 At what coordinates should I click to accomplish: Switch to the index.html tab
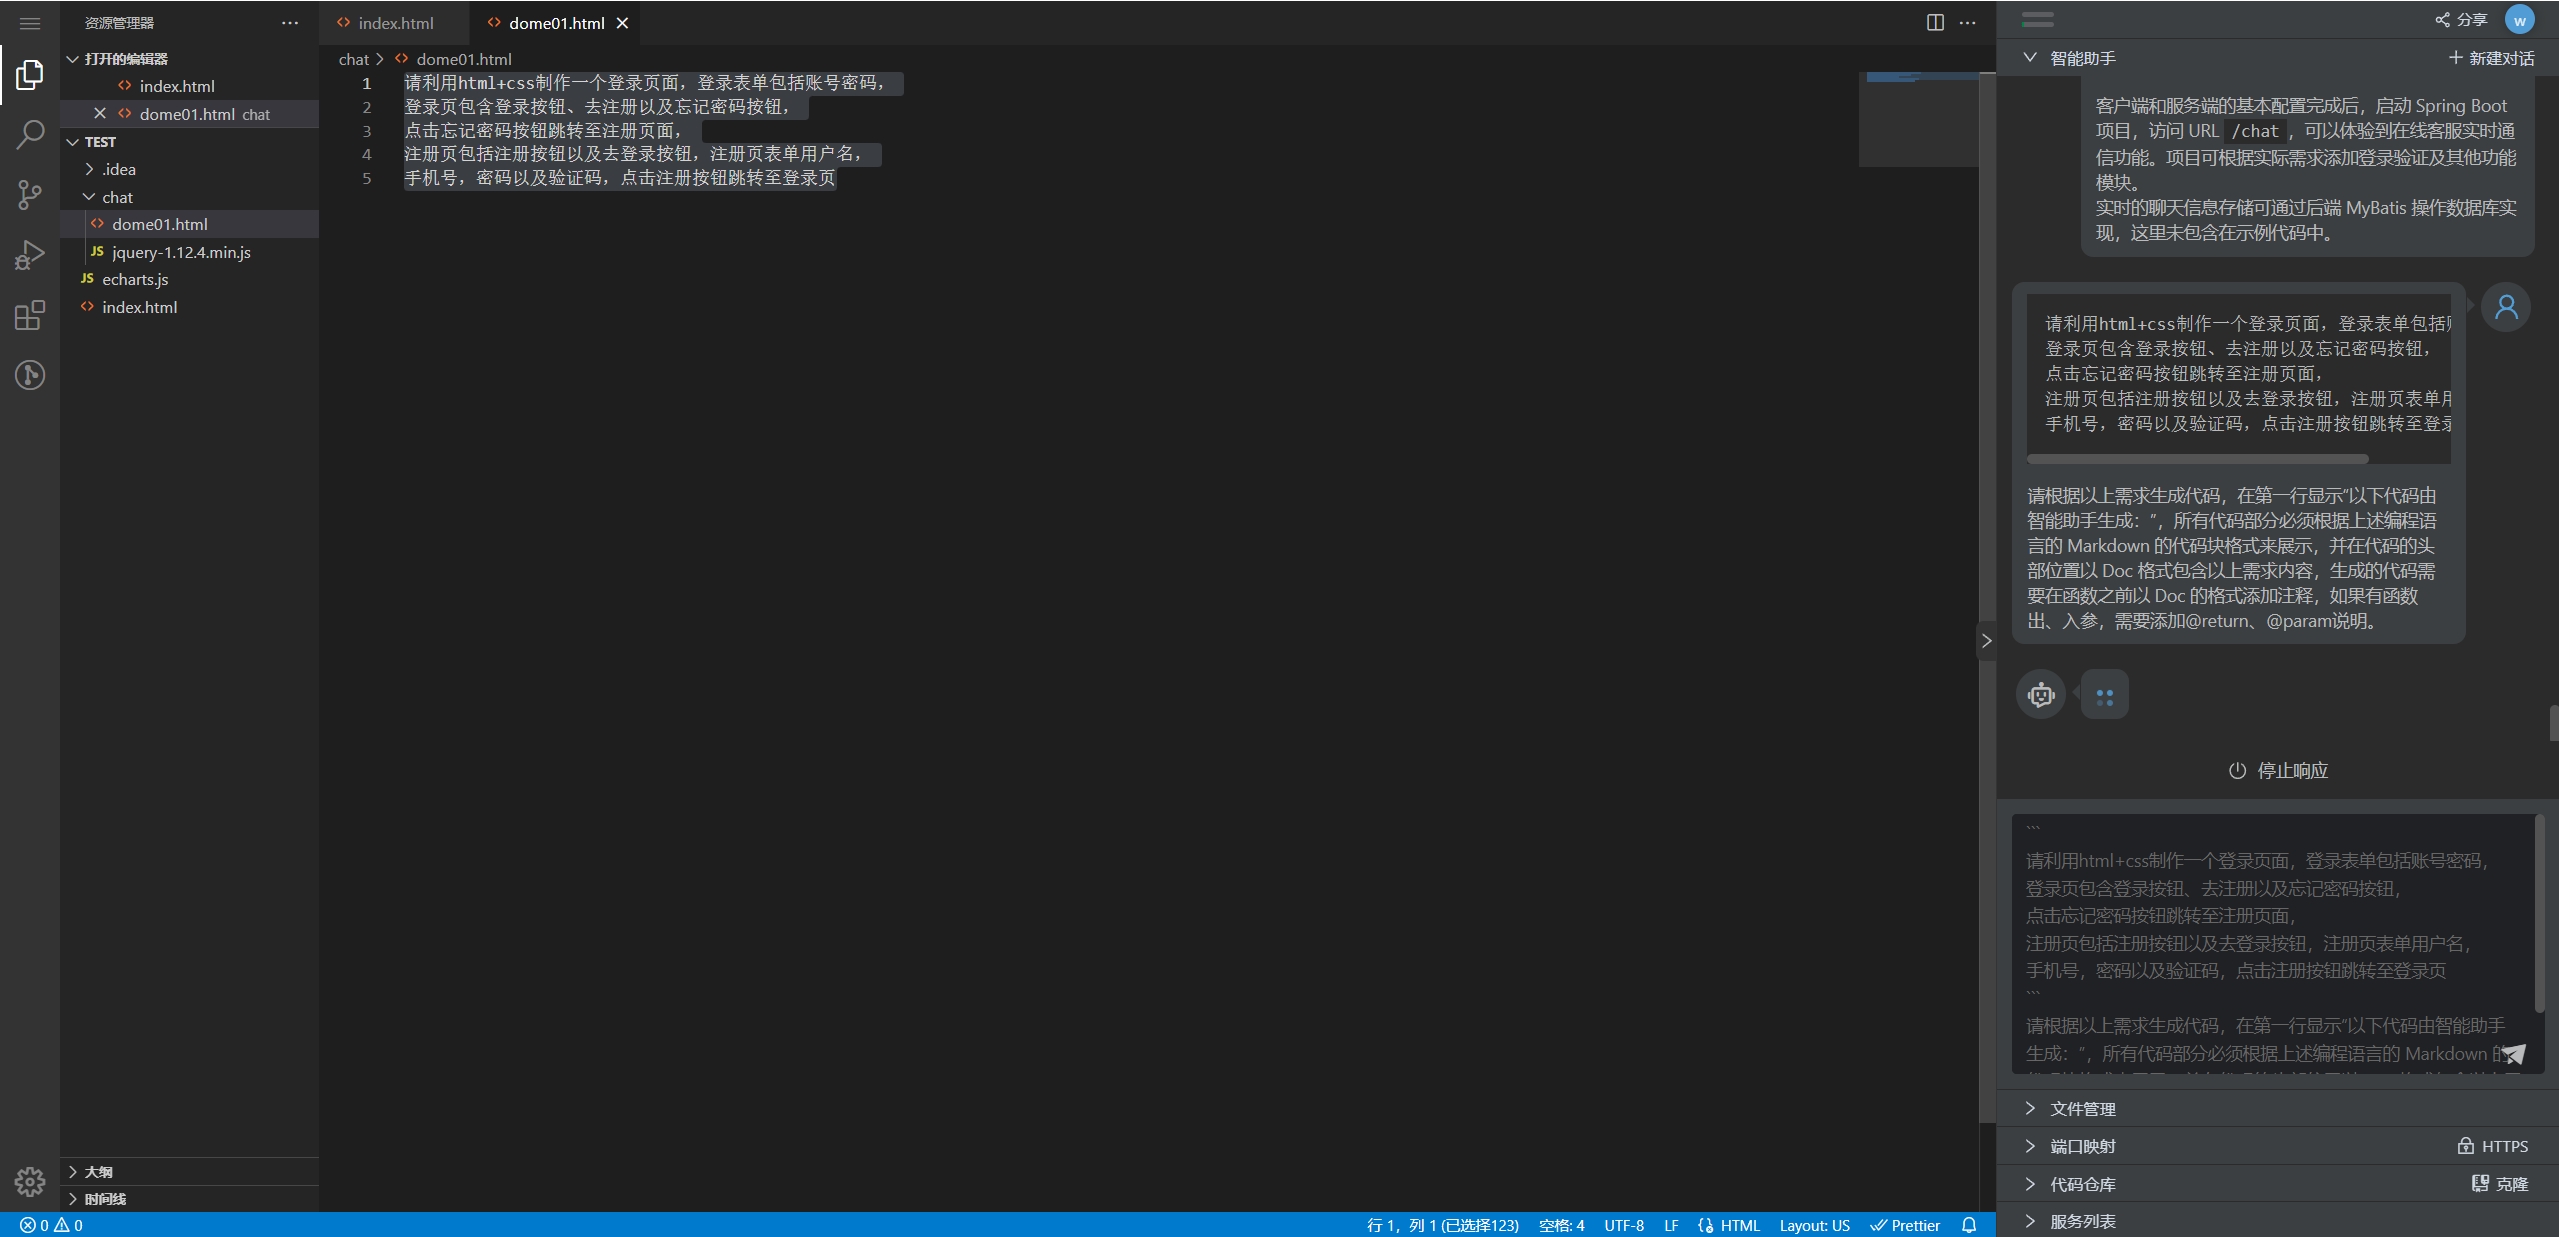[394, 22]
